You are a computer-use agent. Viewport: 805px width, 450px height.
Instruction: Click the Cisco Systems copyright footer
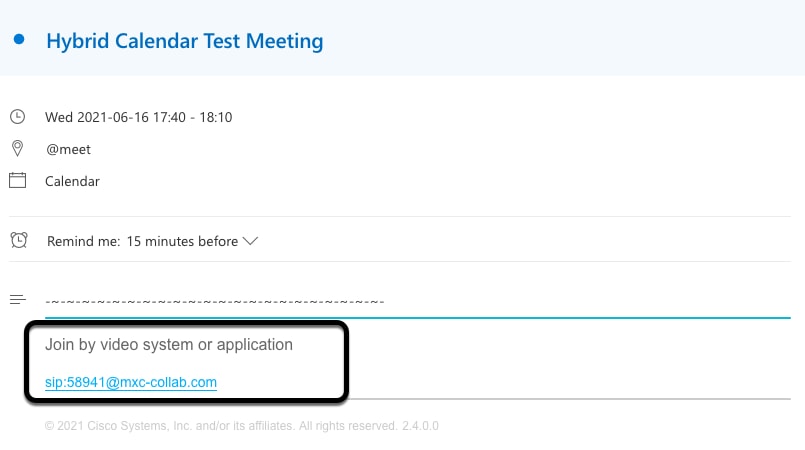click(x=221, y=426)
